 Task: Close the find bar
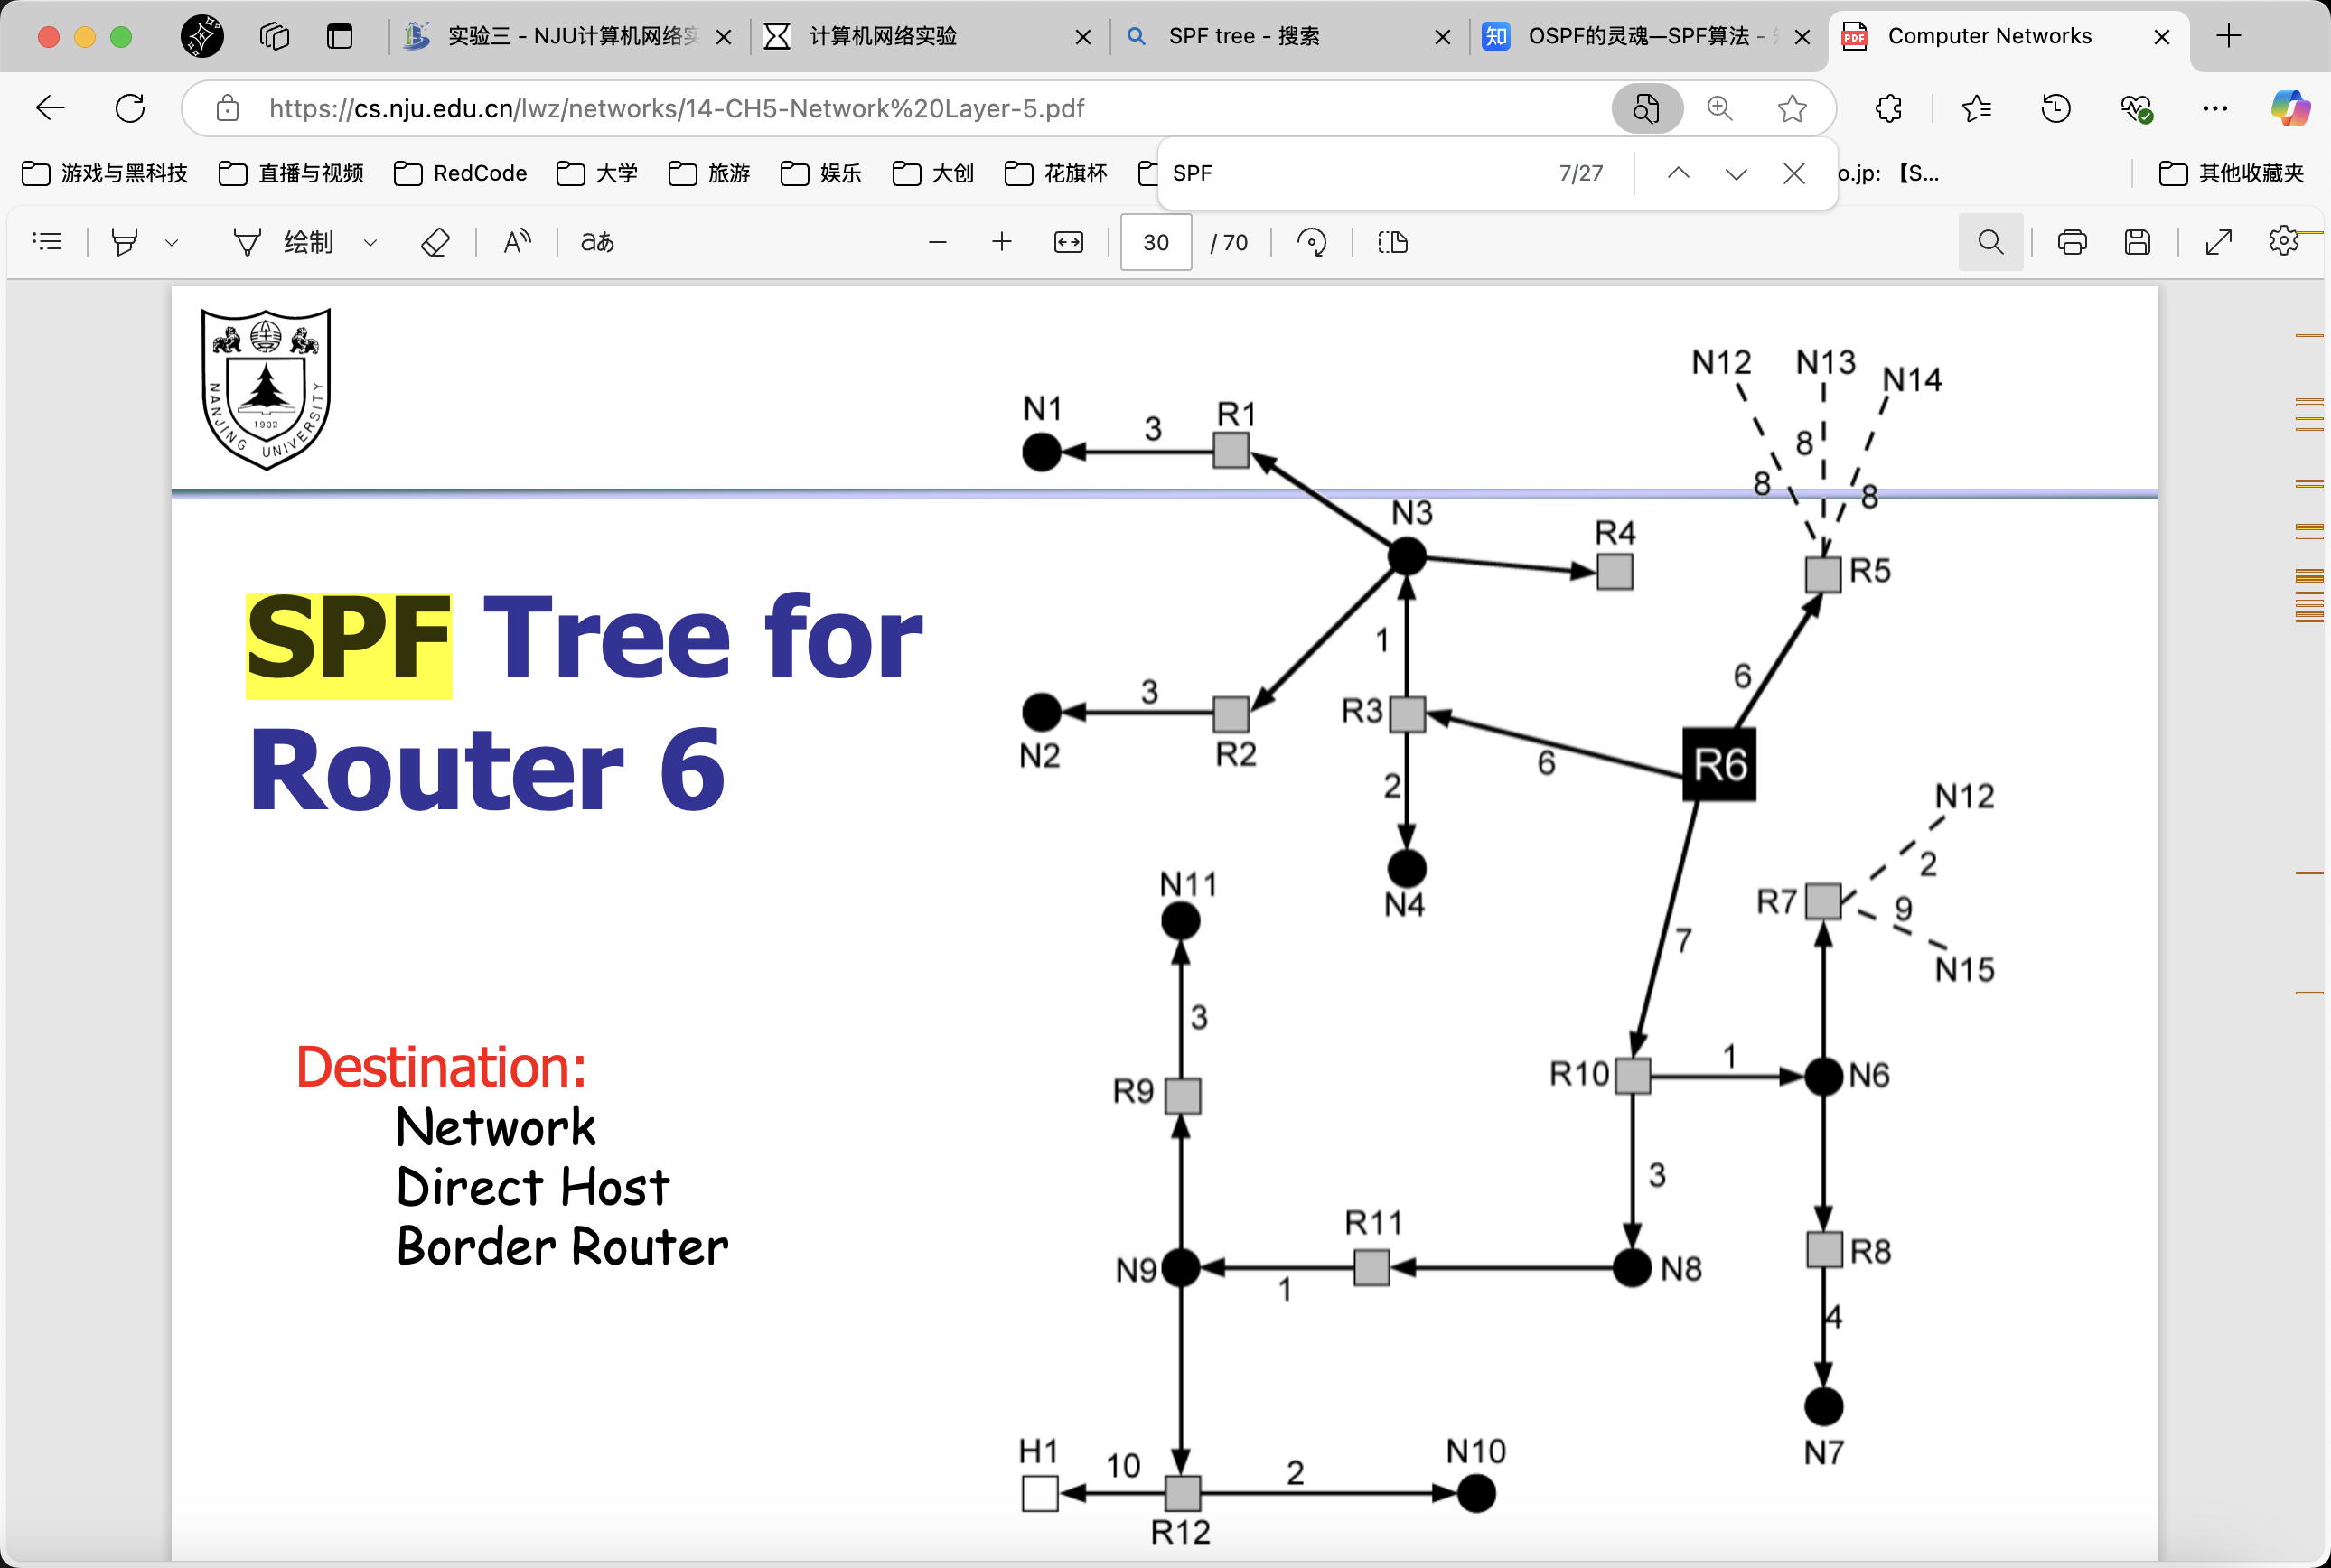tap(1794, 173)
